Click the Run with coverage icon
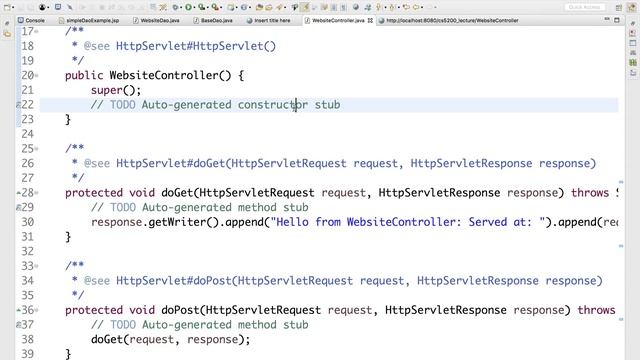 click(x=202, y=7)
